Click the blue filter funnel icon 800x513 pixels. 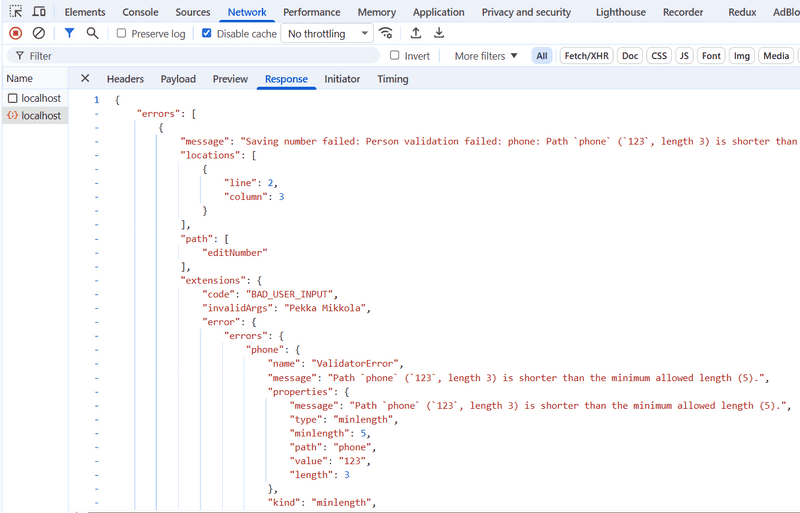pos(69,33)
